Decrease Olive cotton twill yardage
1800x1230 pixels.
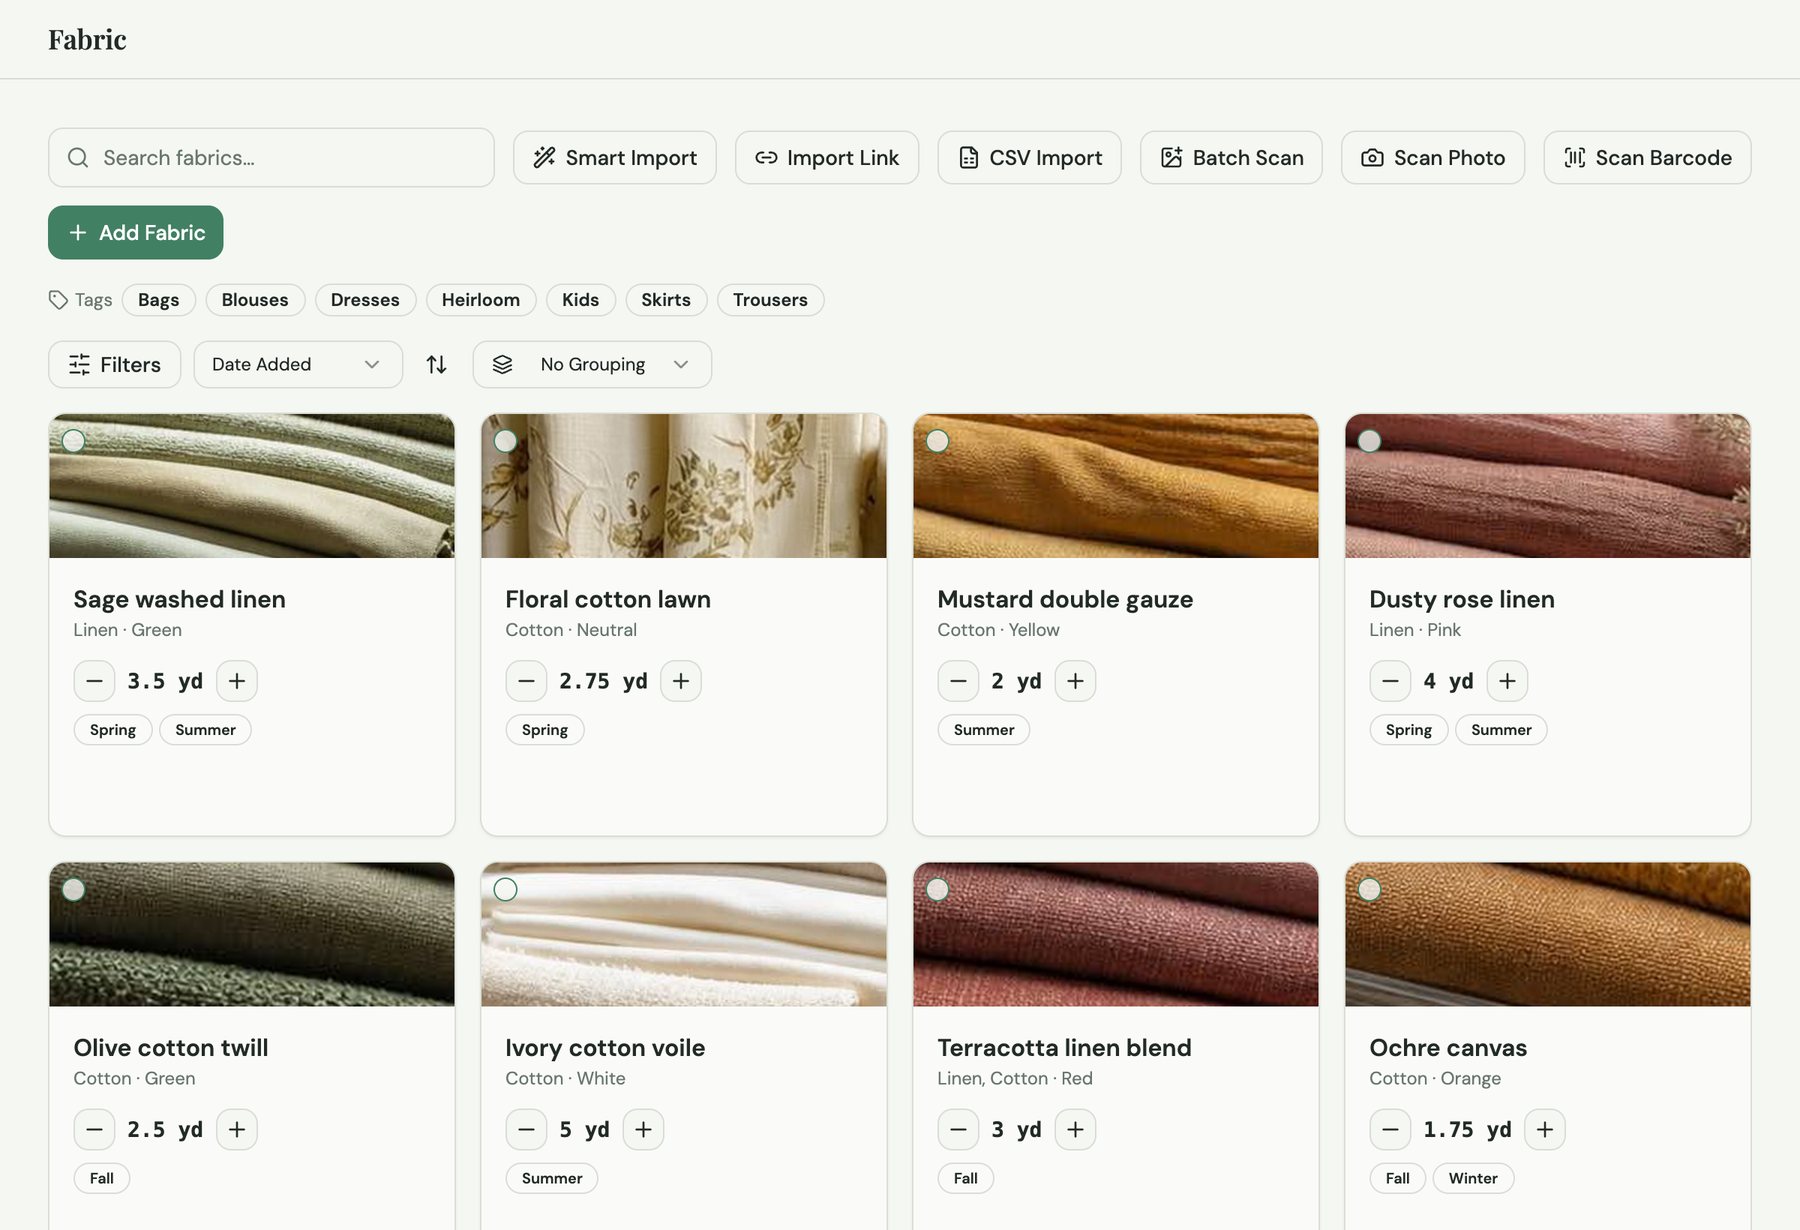[94, 1129]
